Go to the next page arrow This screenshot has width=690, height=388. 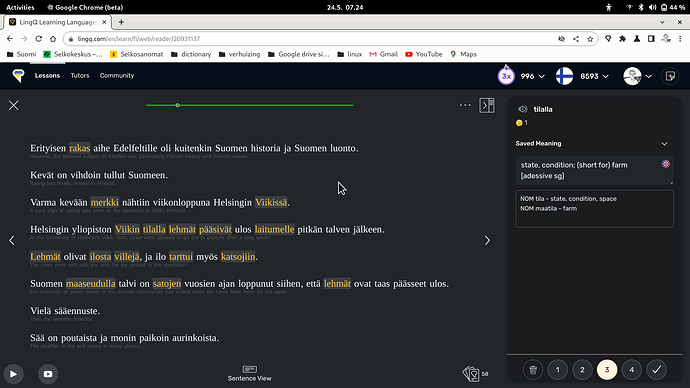(x=487, y=240)
